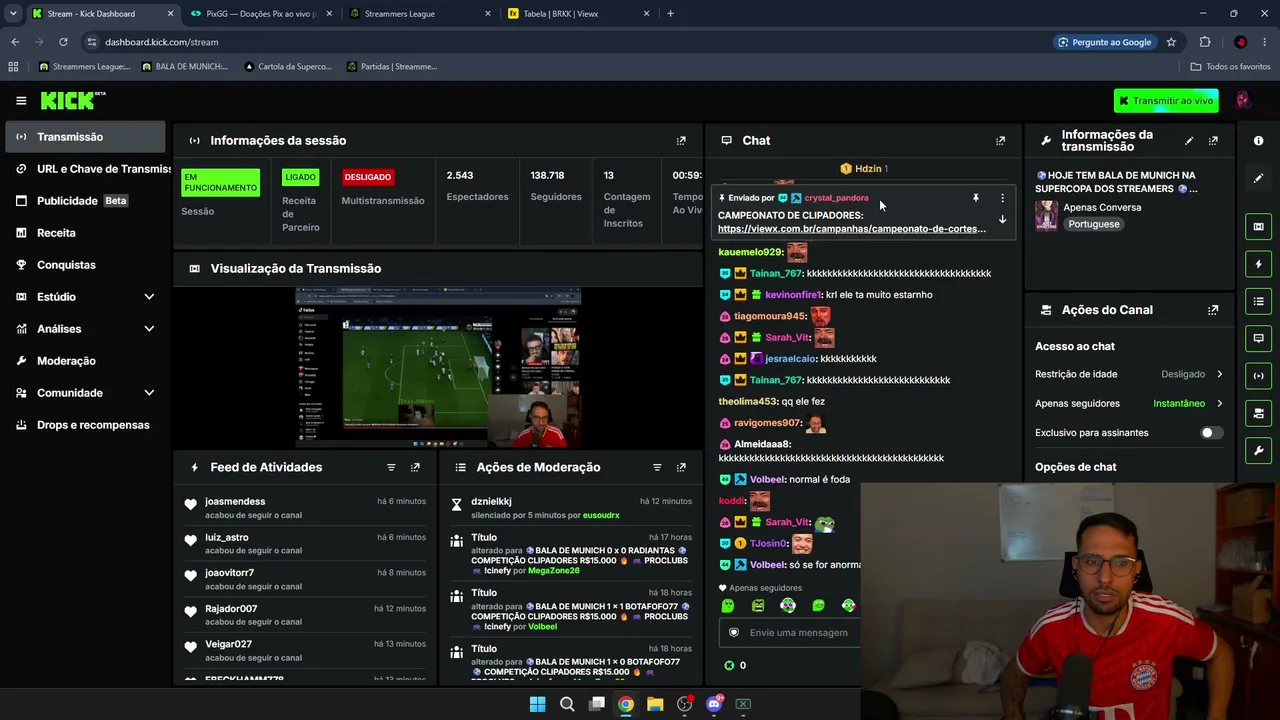
Task: Switch to the Tabela BRKK Viewx tab
Action: [x=579, y=14]
